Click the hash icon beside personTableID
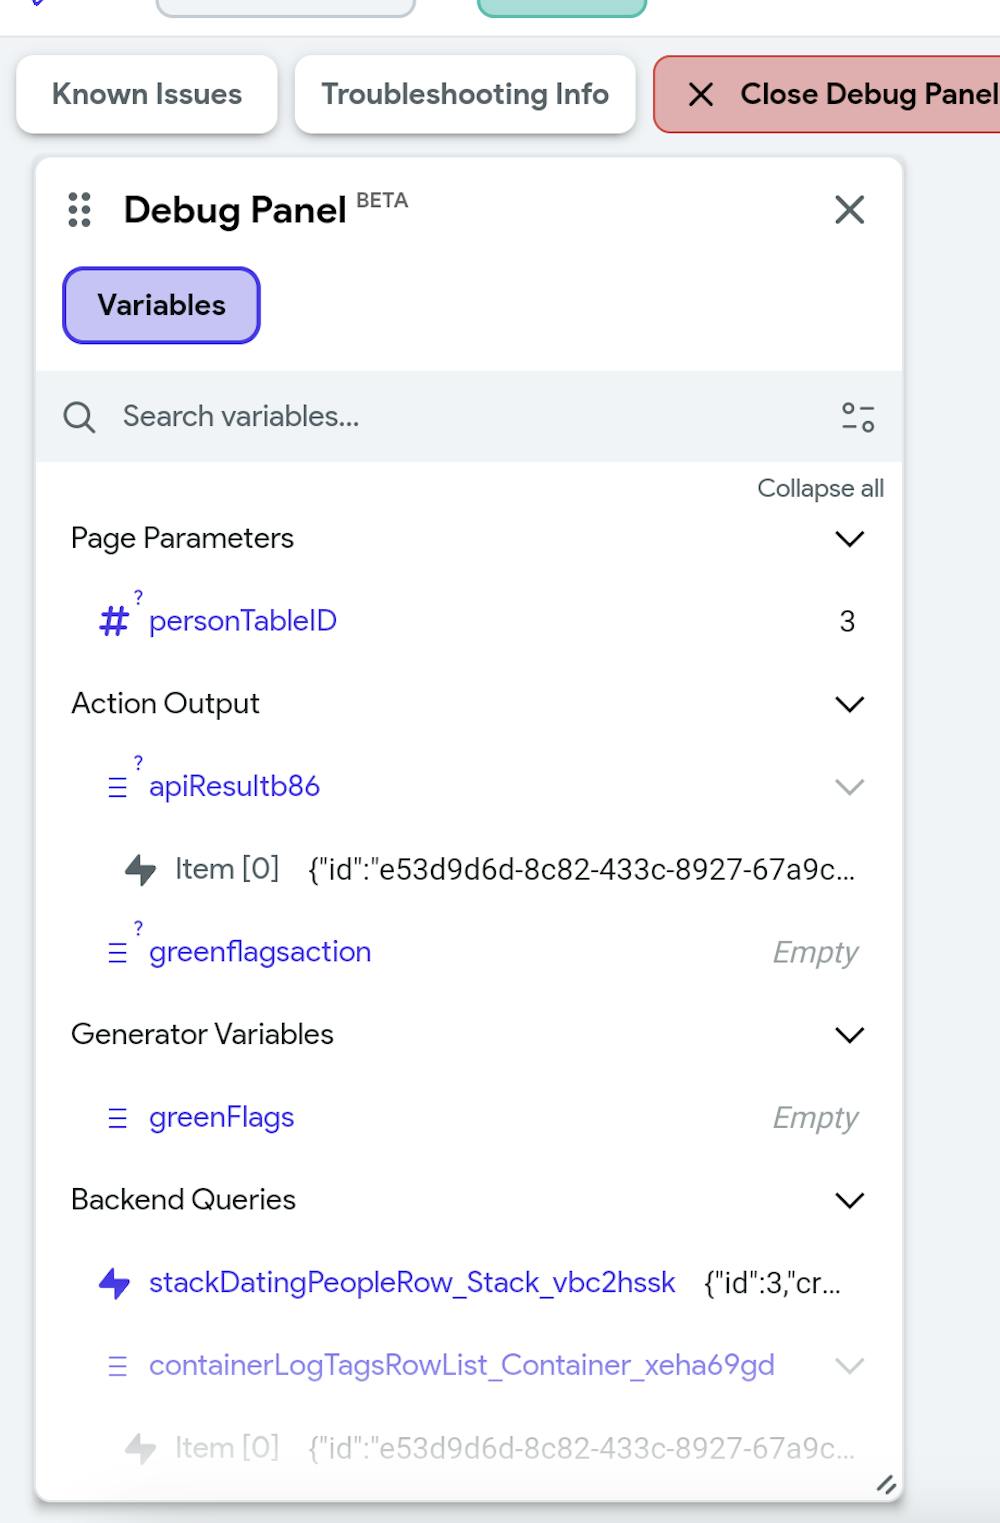The height and width of the screenshot is (1523, 1000). click(x=114, y=621)
